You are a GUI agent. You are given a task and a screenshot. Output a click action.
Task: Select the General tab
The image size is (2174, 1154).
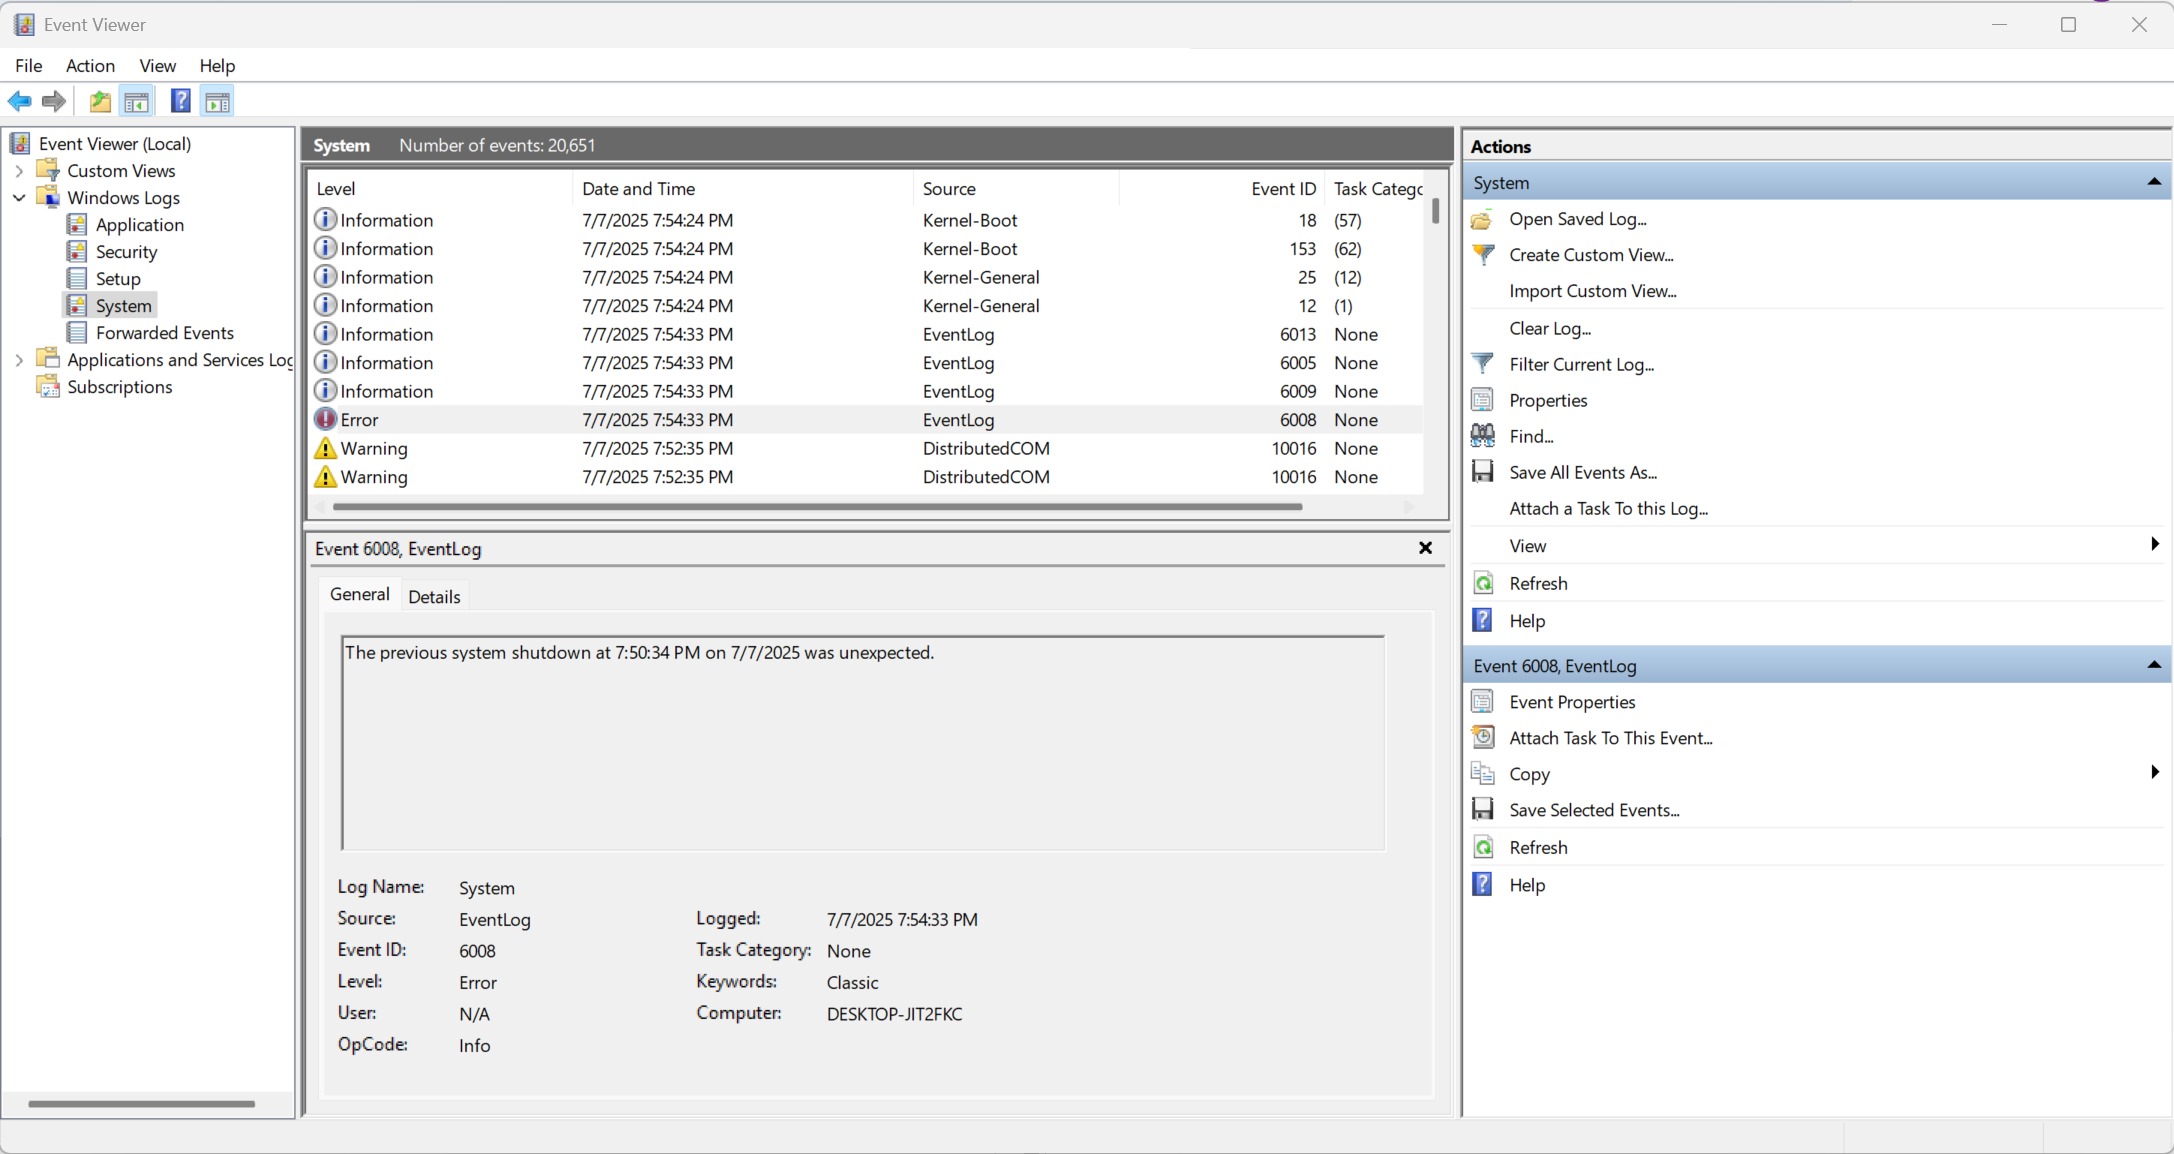359,594
